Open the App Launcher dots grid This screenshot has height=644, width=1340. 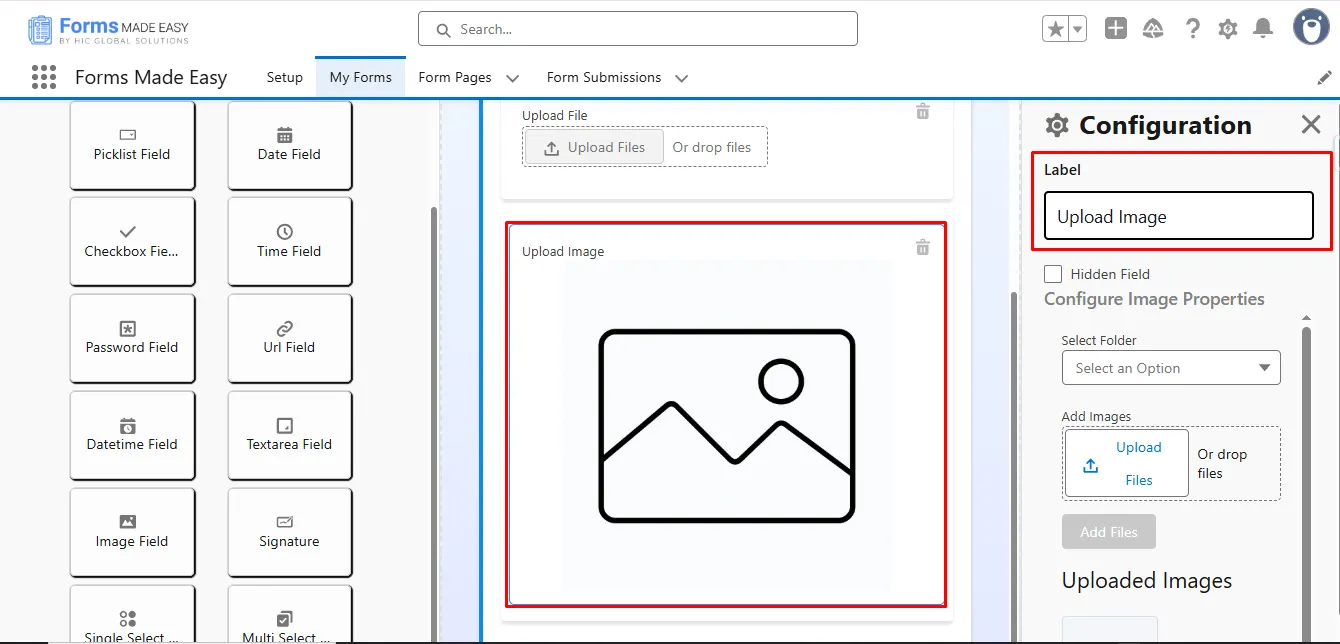43,77
